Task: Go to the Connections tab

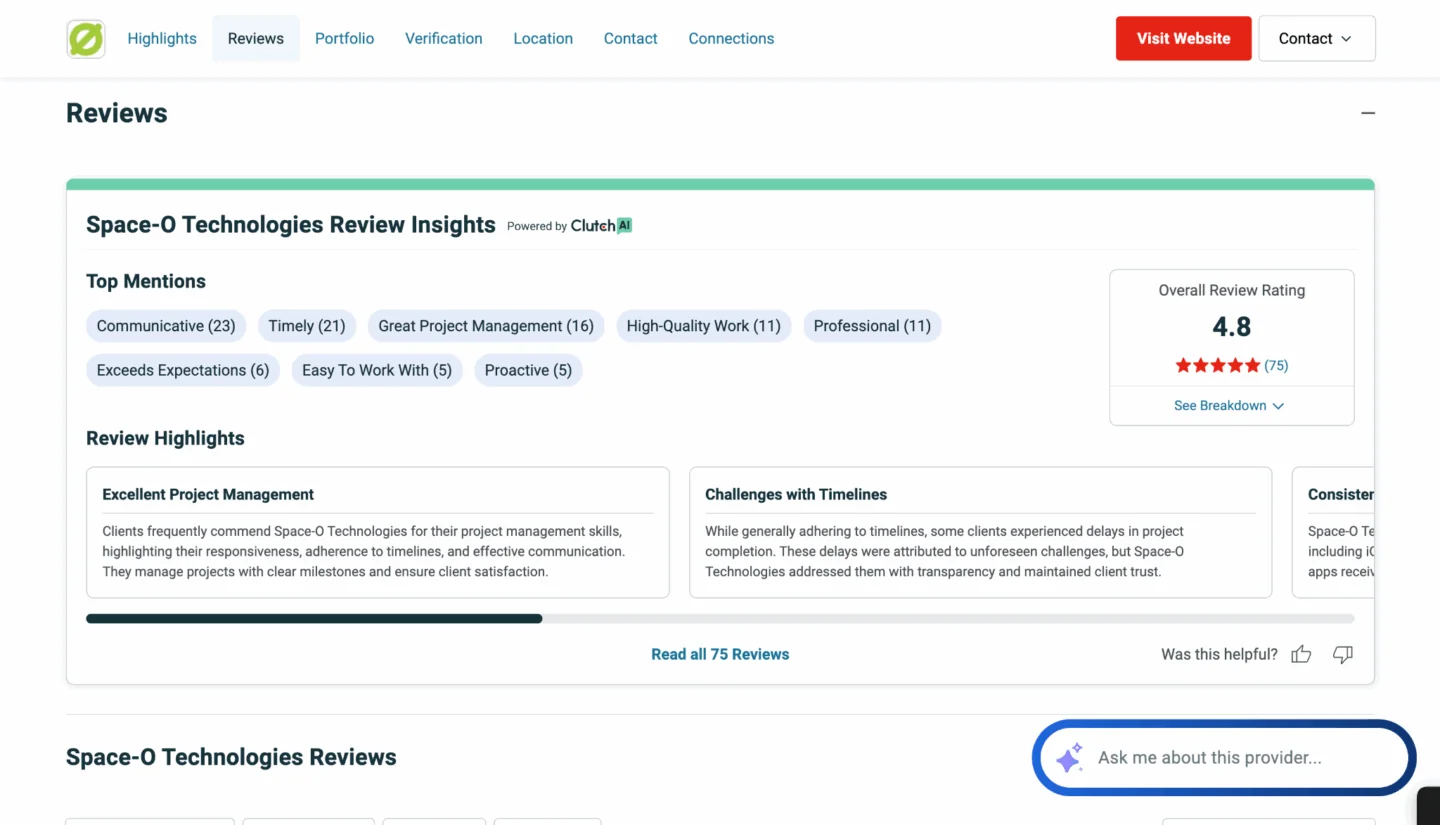Action: tap(731, 38)
